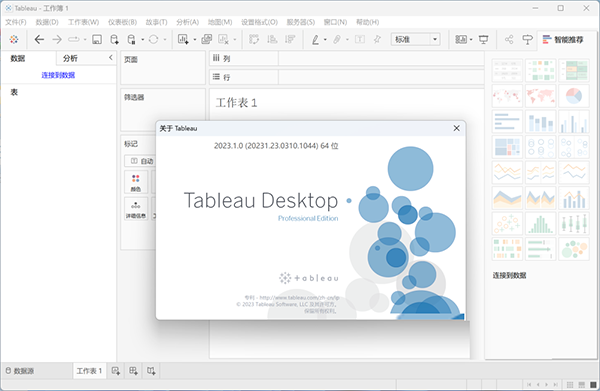Open the 数据(D) menu
The width and height of the screenshot is (600, 391).
(47, 22)
